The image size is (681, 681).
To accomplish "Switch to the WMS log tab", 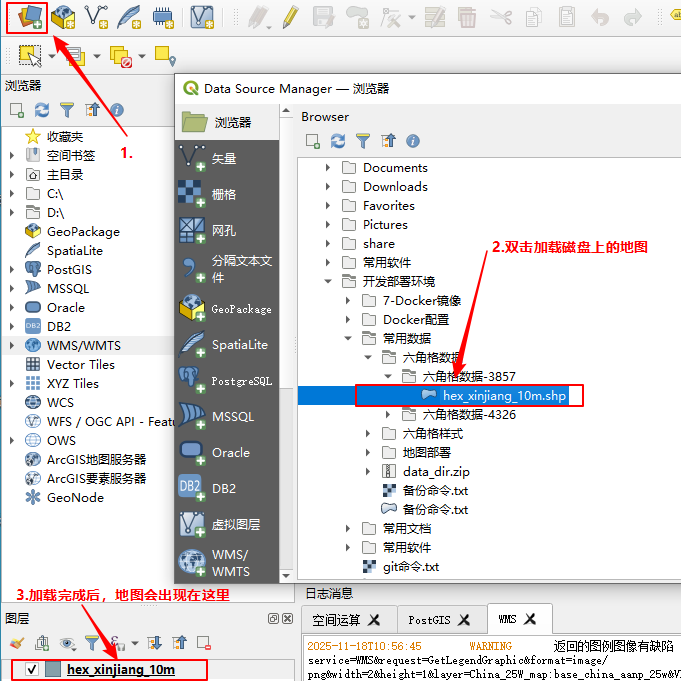I will coord(507,620).
